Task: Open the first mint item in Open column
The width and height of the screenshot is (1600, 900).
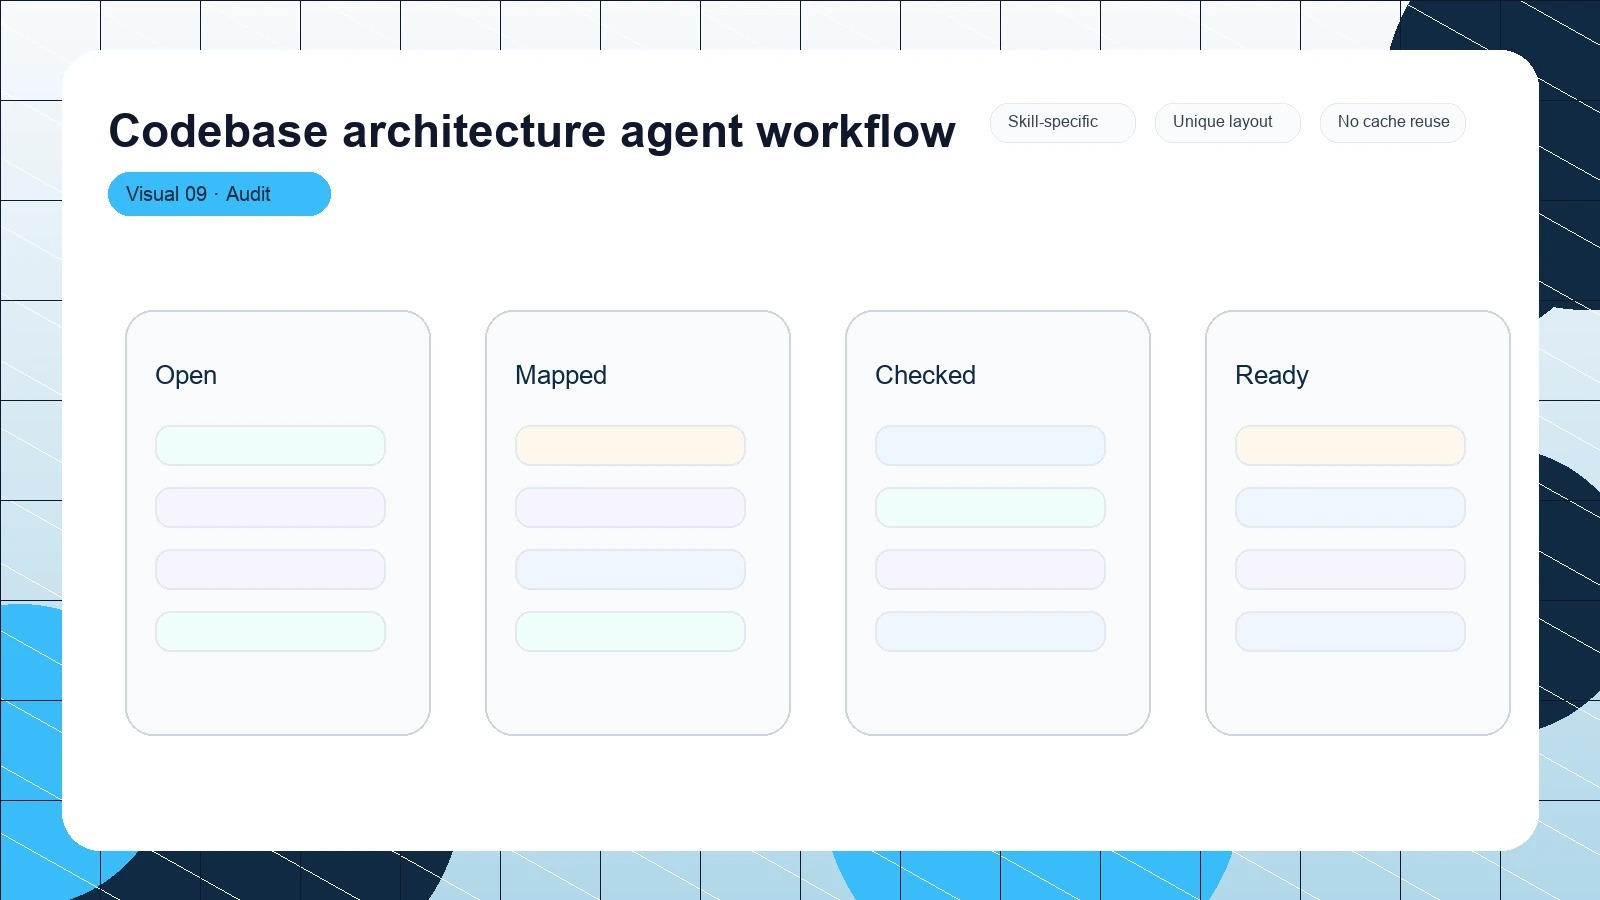Action: (x=270, y=445)
